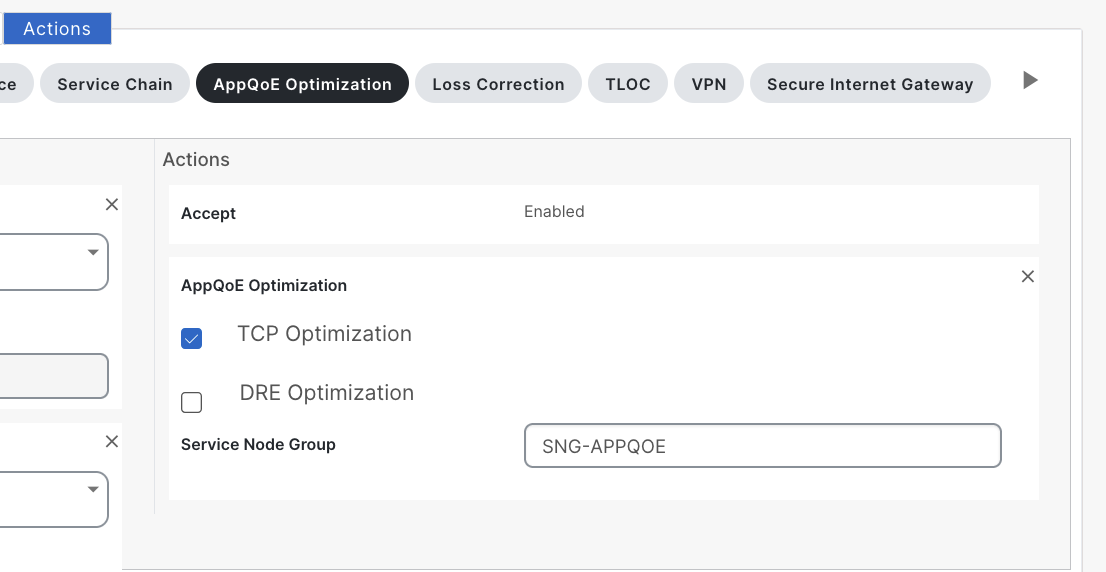Click the DRE Optimization label text
Viewport: 1106px width, 572px height.
327,393
